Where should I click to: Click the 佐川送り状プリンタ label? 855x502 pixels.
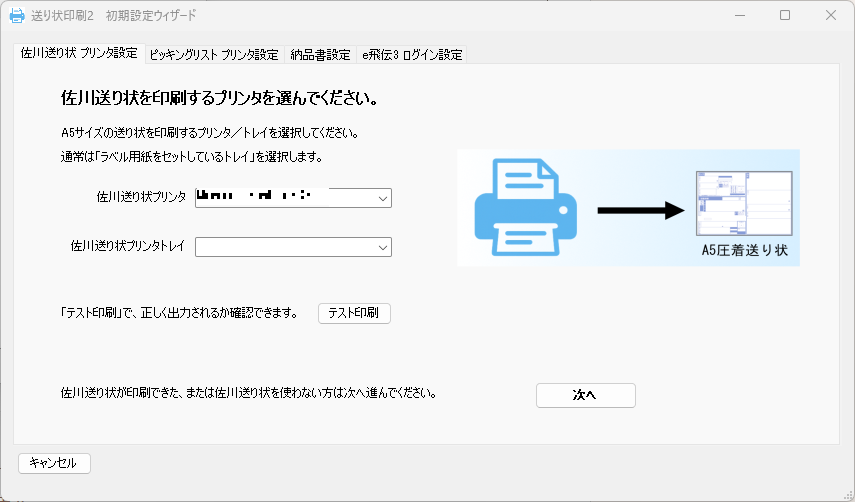141,197
